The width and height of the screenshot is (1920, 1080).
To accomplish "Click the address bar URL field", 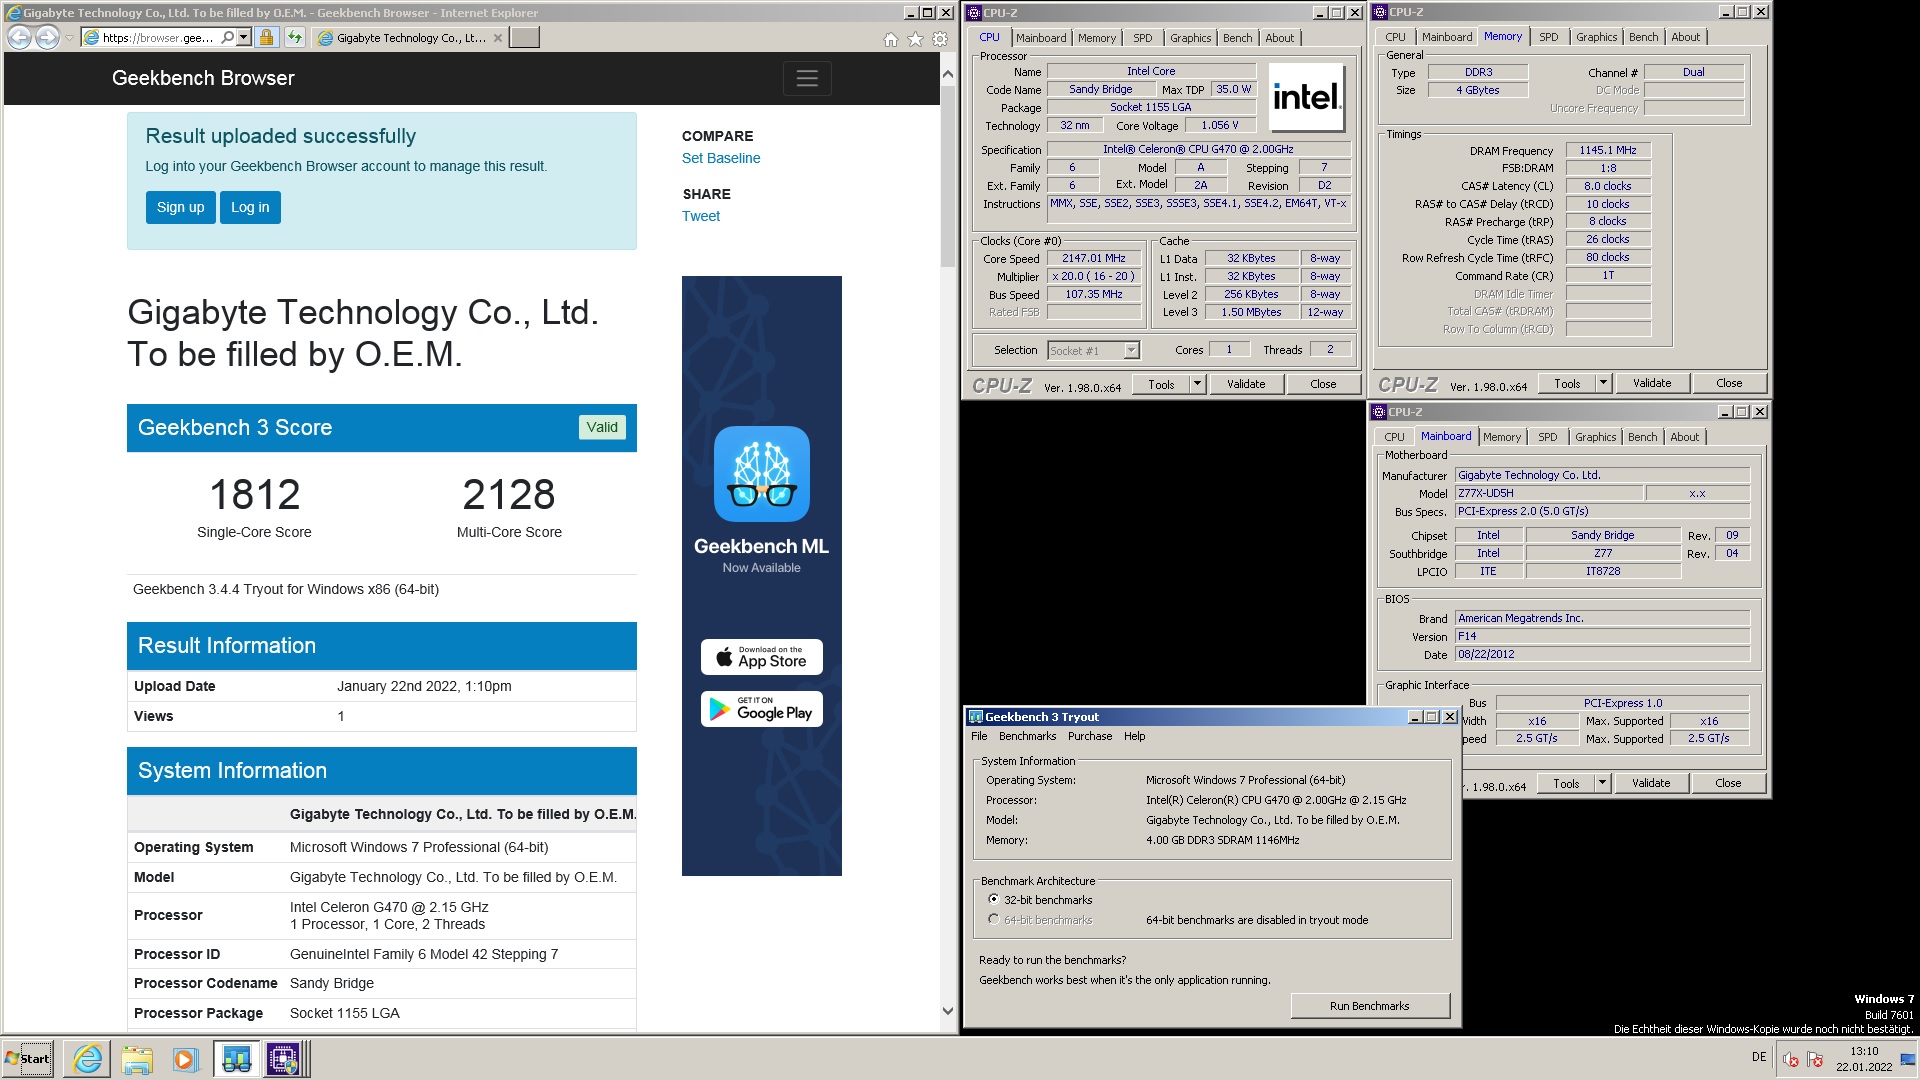I will coord(158,38).
